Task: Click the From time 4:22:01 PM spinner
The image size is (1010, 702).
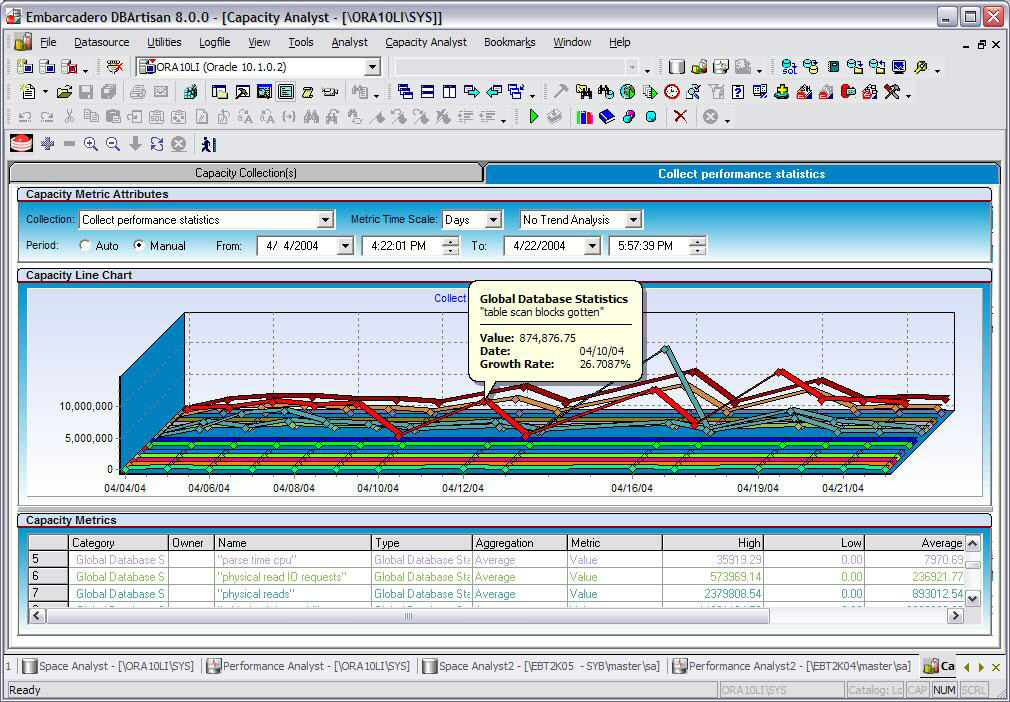Action: click(x=451, y=245)
